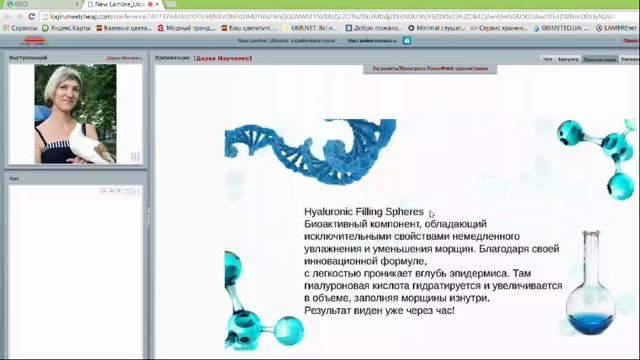Screen dimensions: 640x360
Task: Open the Сервисы apps bookmark
Action: [x=20, y=28]
